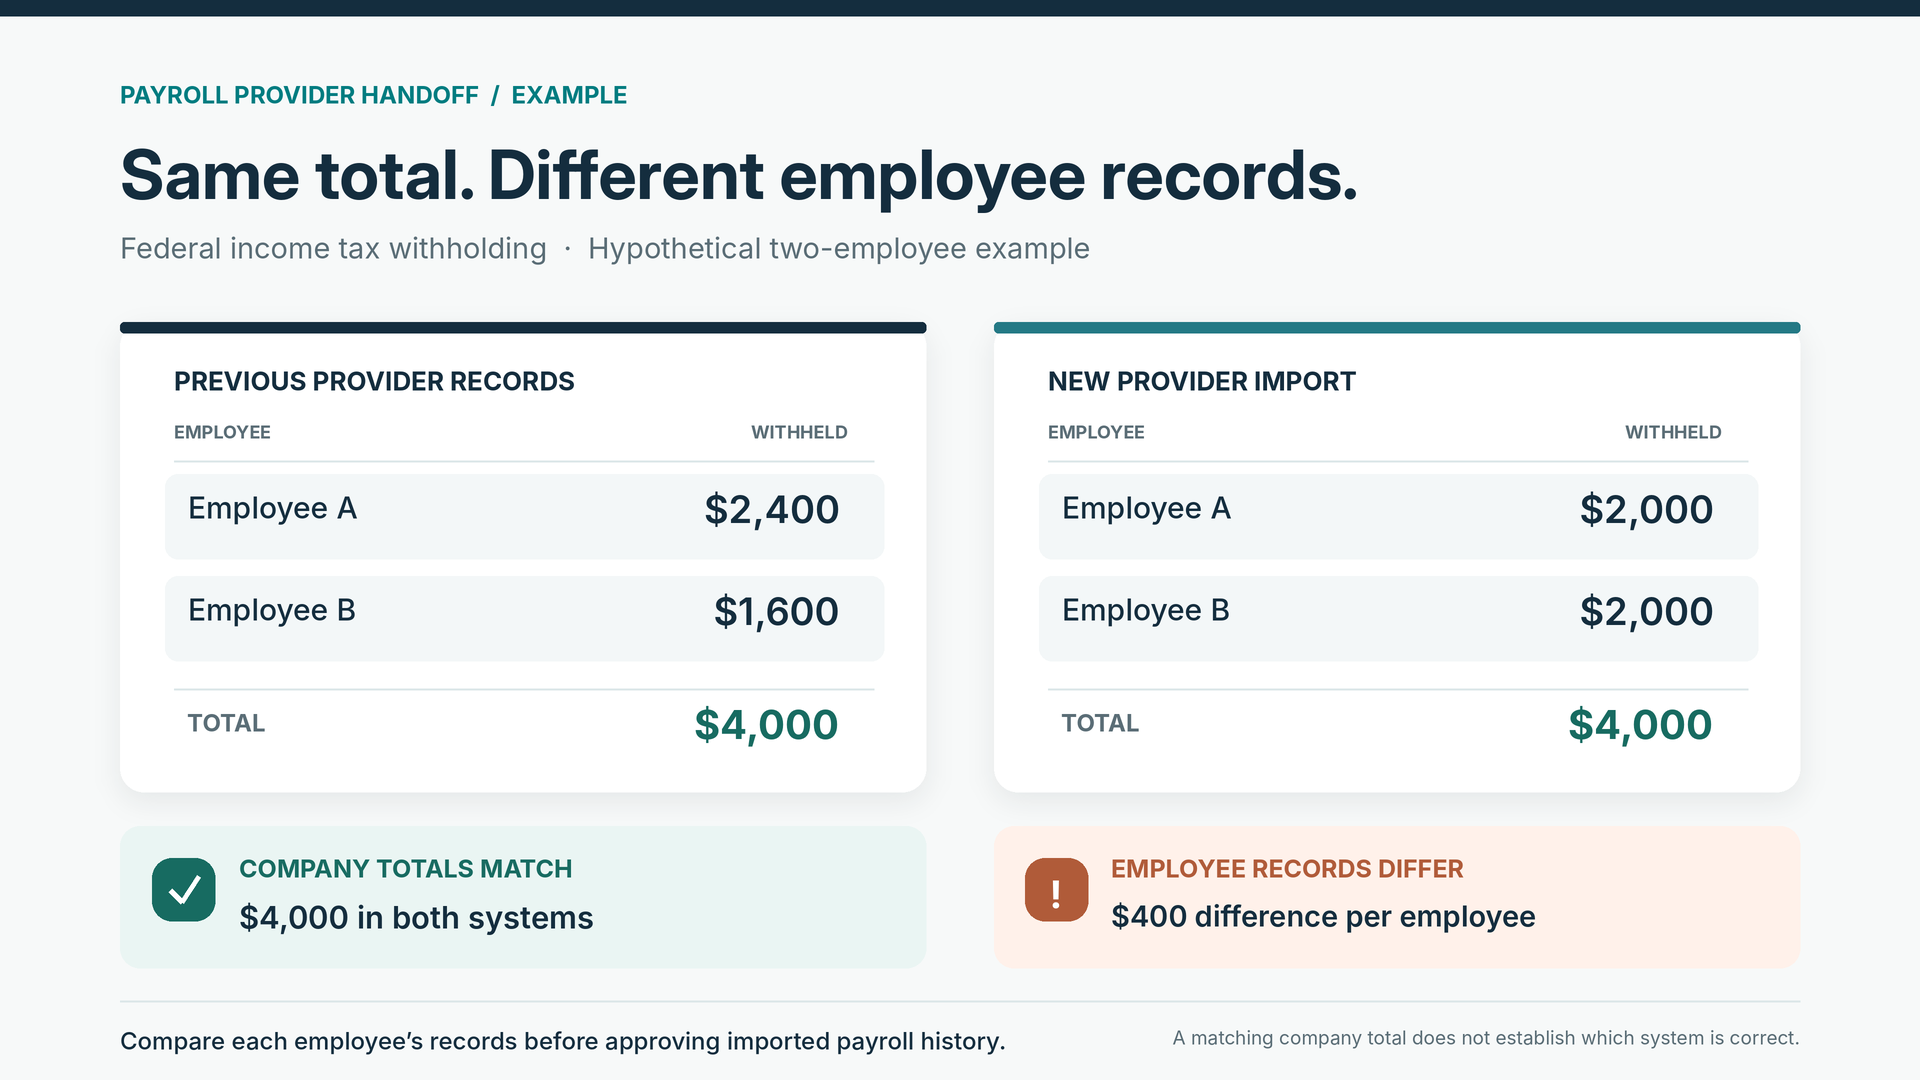The width and height of the screenshot is (1920, 1080).
Task: Click 'Federal income tax withholding' subtitle
Action: (x=333, y=248)
